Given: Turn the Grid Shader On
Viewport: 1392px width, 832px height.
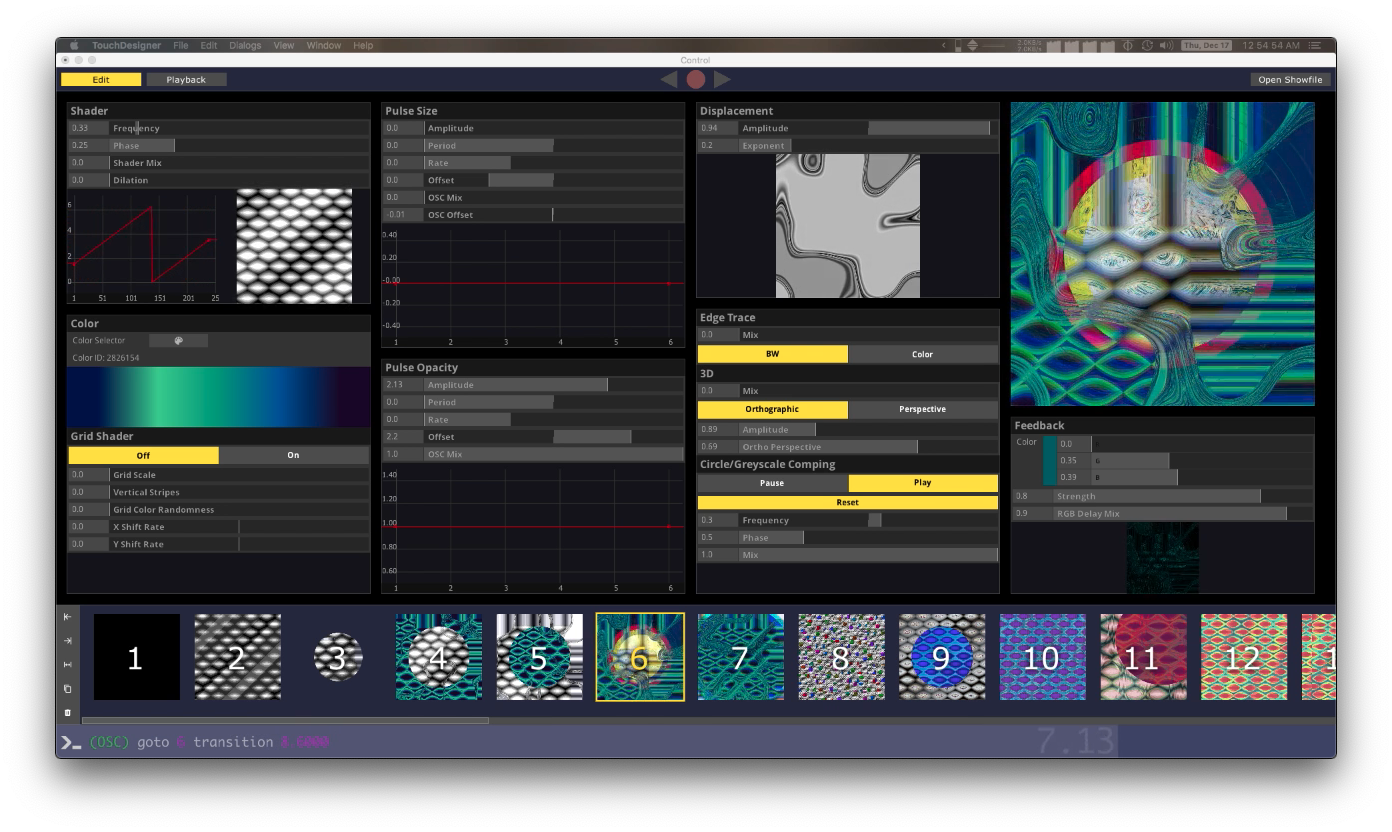Looking at the screenshot, I should pos(293,455).
